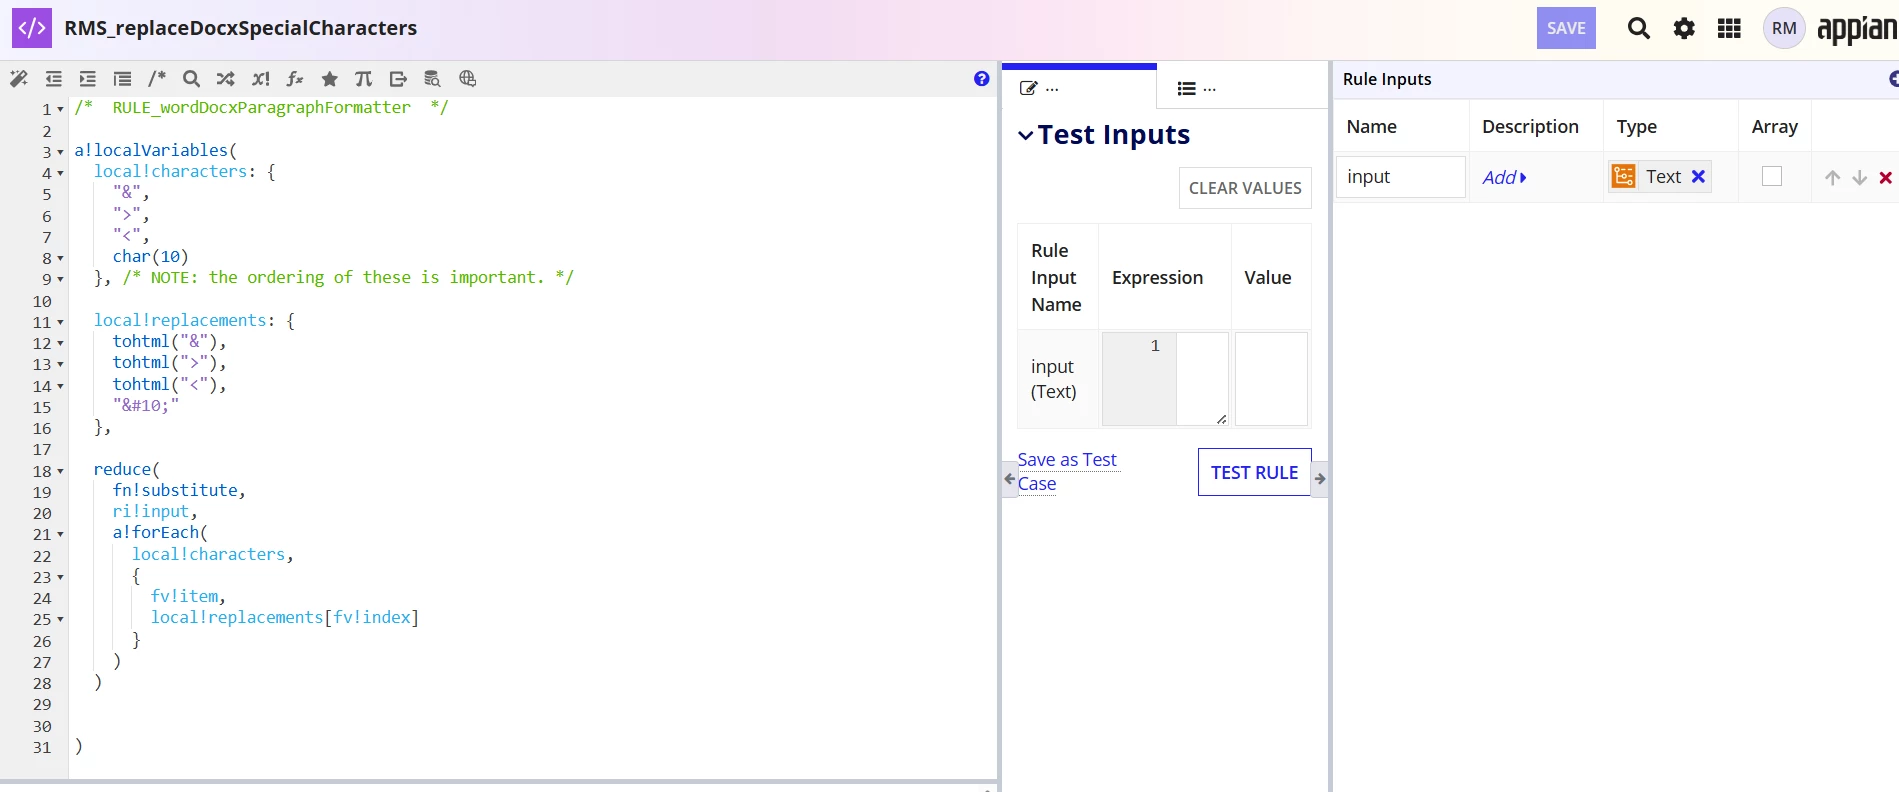This screenshot has height=792, width=1899.
Task: Fold a!forEach at line 21
Action: [x=60, y=535]
